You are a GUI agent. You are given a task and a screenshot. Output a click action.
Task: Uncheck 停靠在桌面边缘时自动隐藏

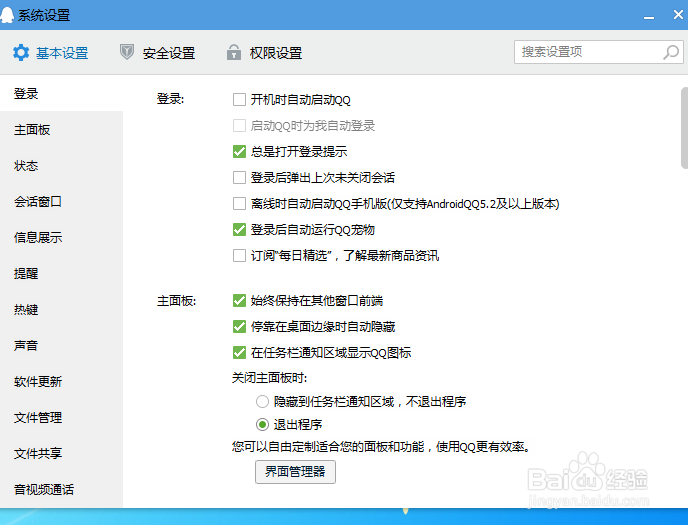239,326
